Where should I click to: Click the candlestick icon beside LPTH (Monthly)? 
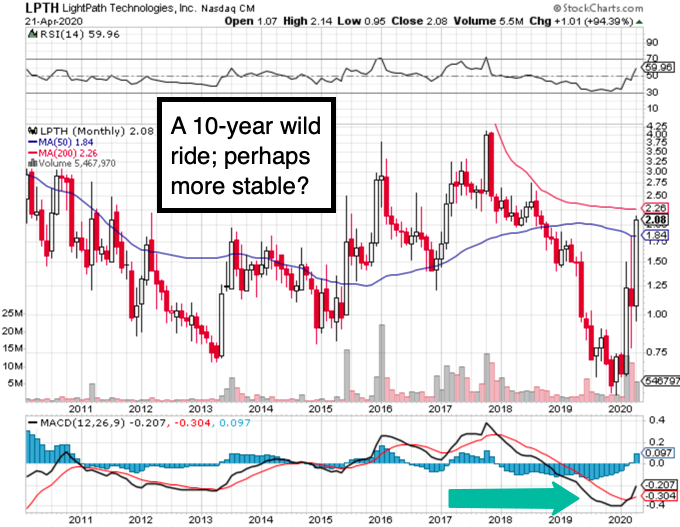click(33, 131)
